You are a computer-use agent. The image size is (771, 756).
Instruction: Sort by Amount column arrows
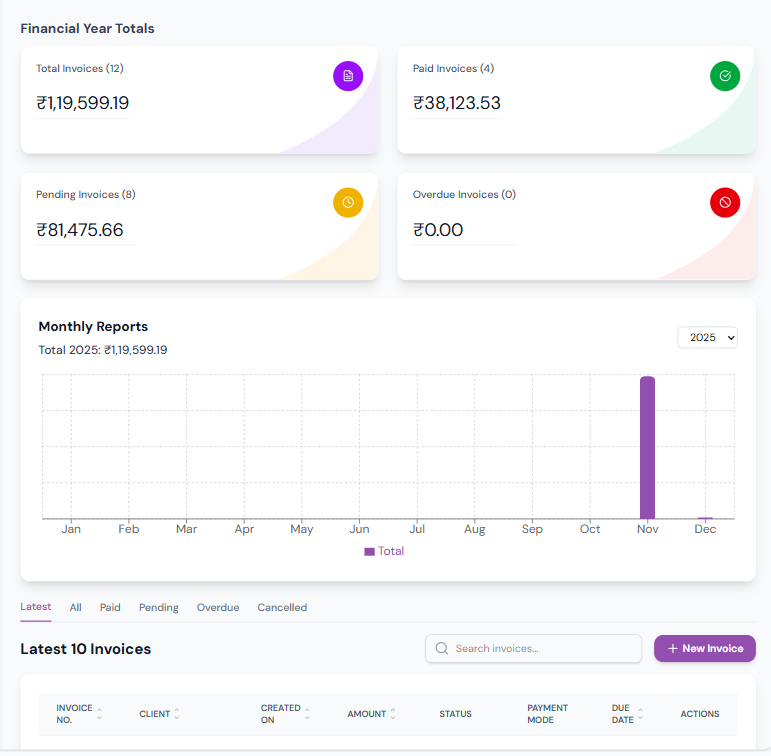(x=393, y=714)
